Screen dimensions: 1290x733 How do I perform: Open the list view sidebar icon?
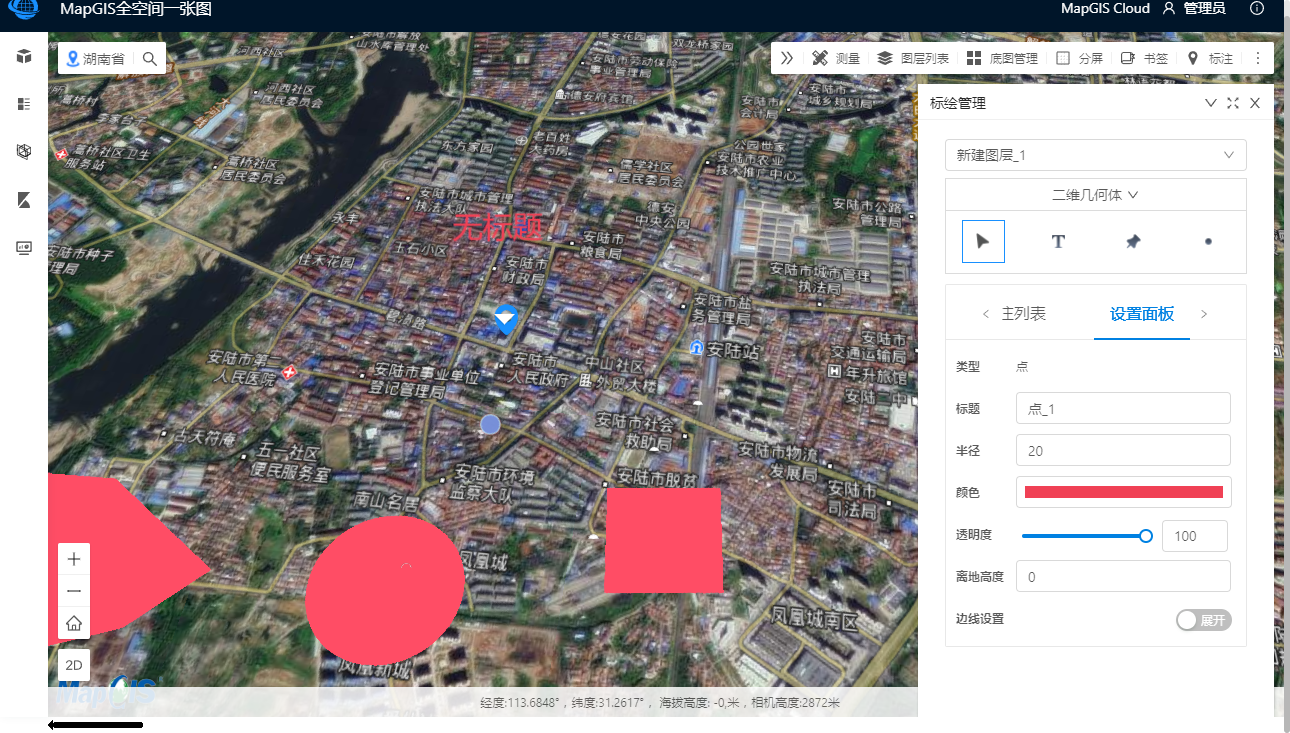(24, 104)
